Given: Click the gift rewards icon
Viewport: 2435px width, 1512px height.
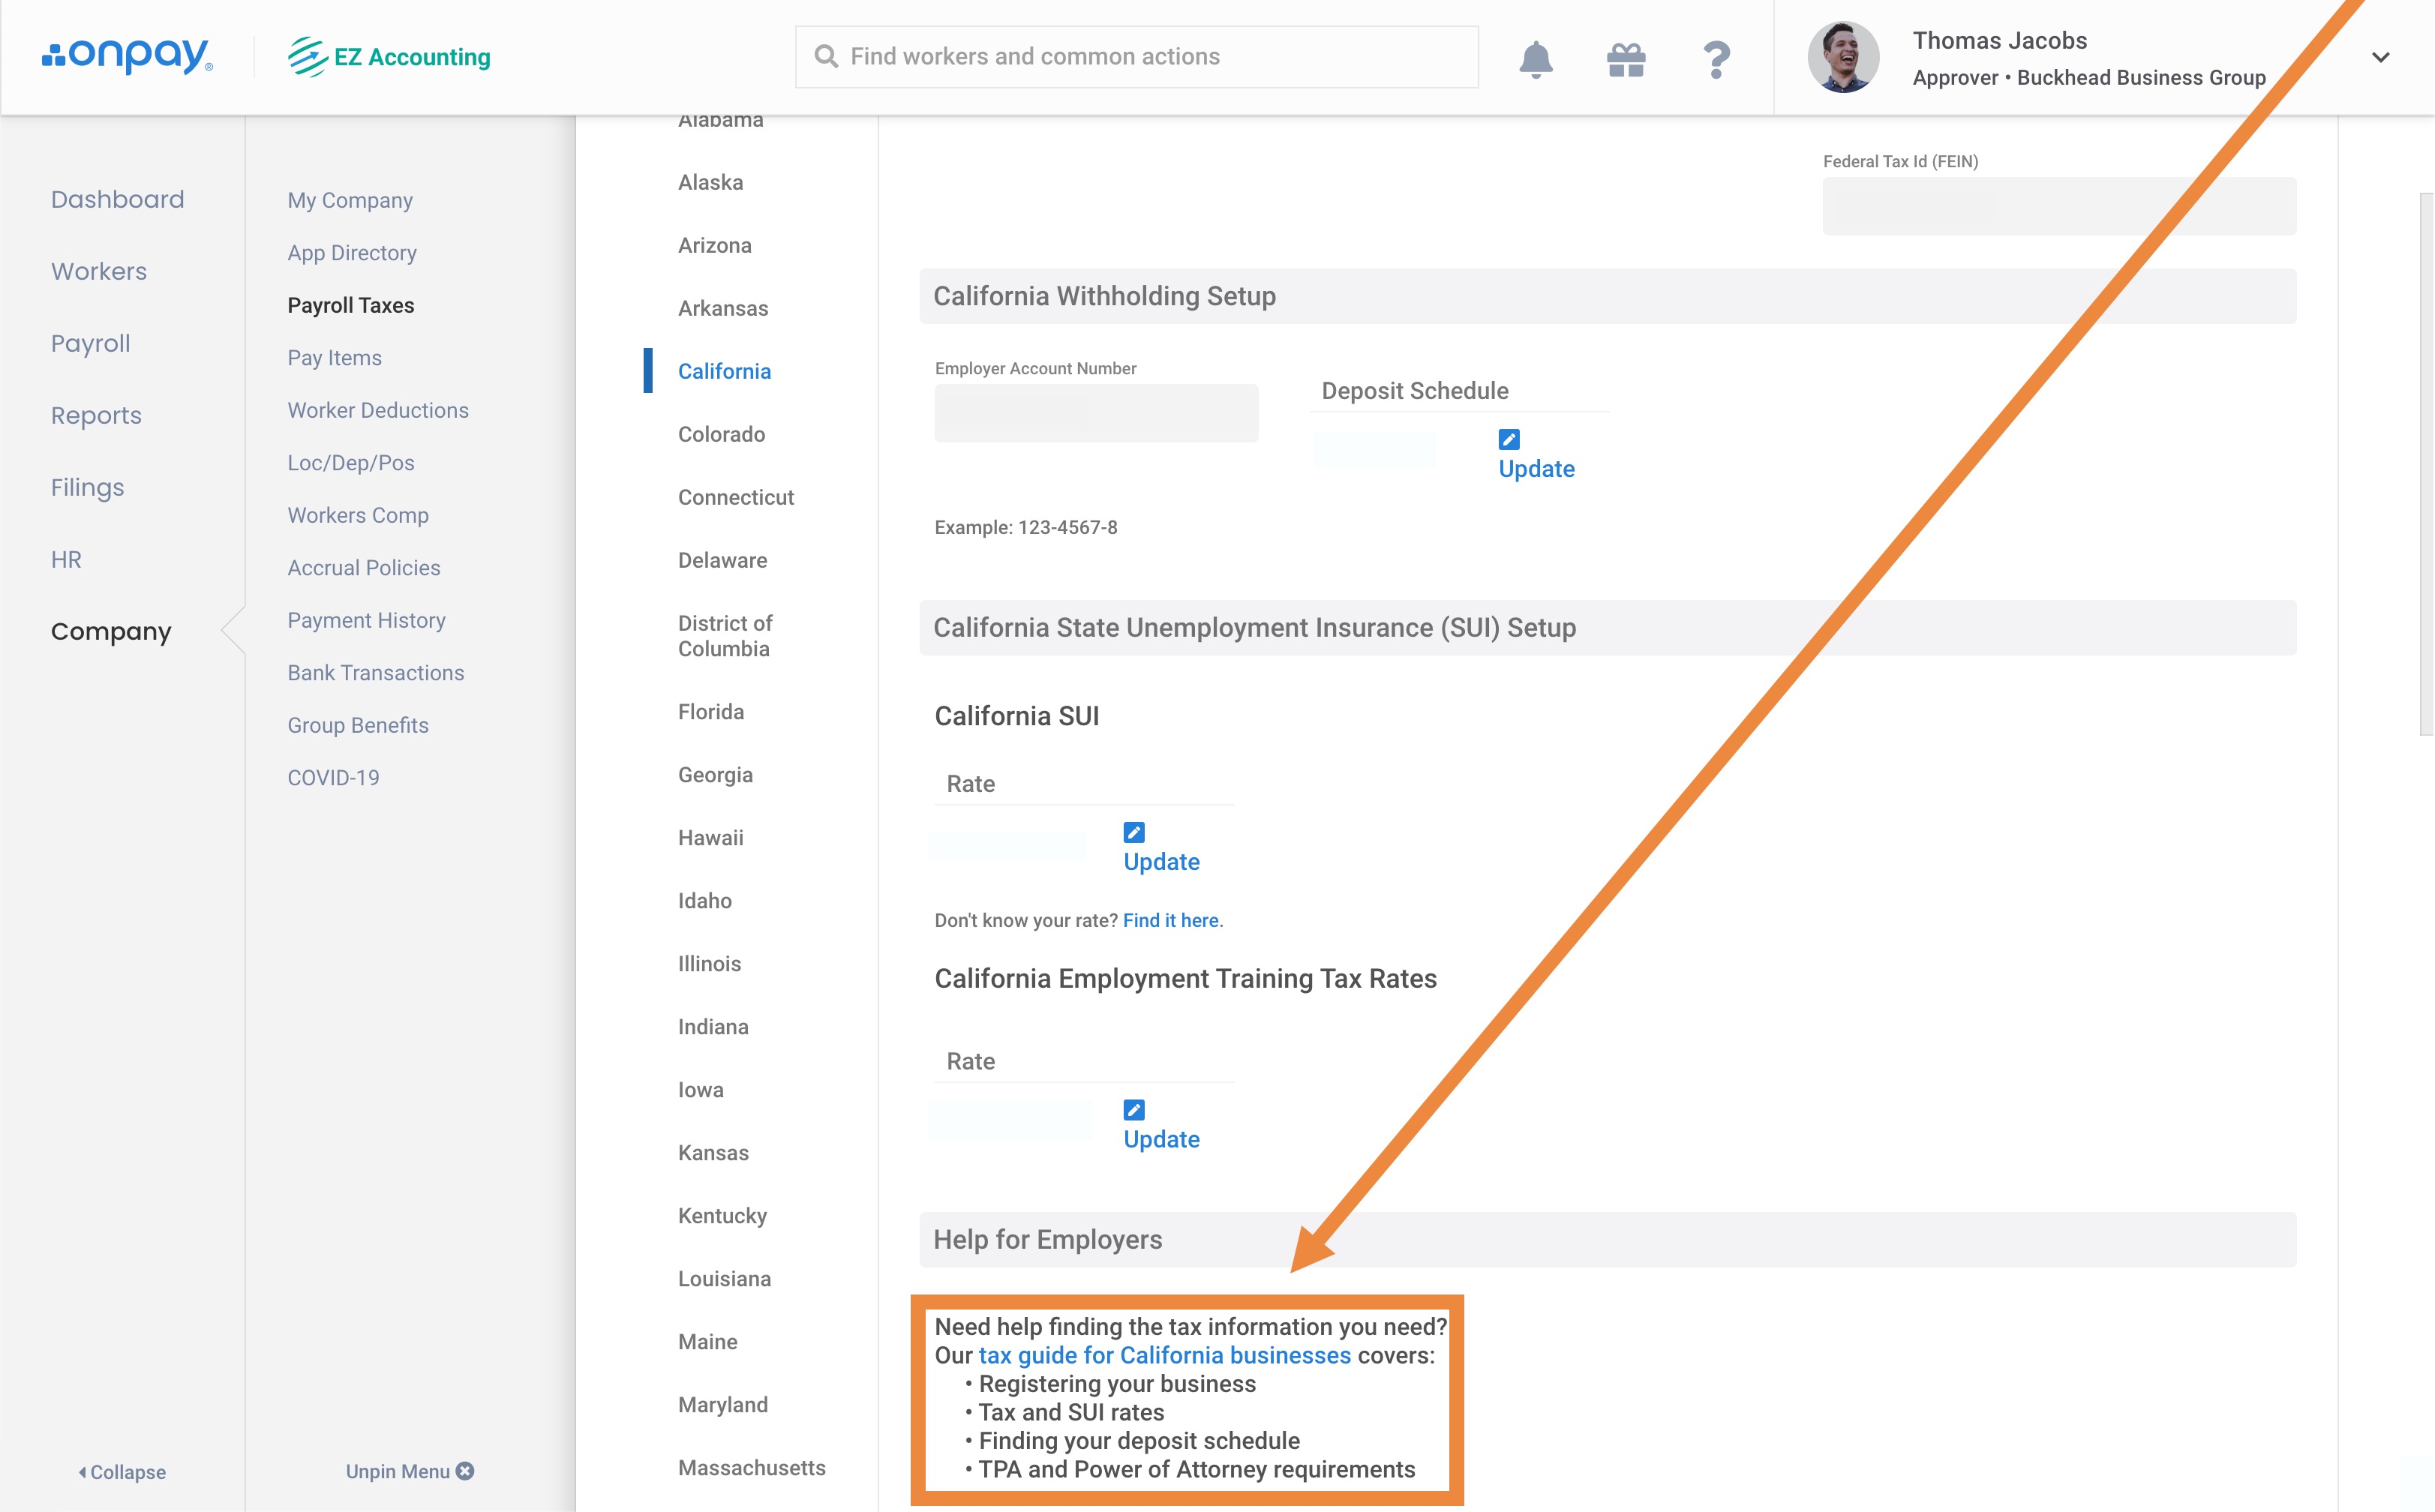Looking at the screenshot, I should click(1625, 59).
